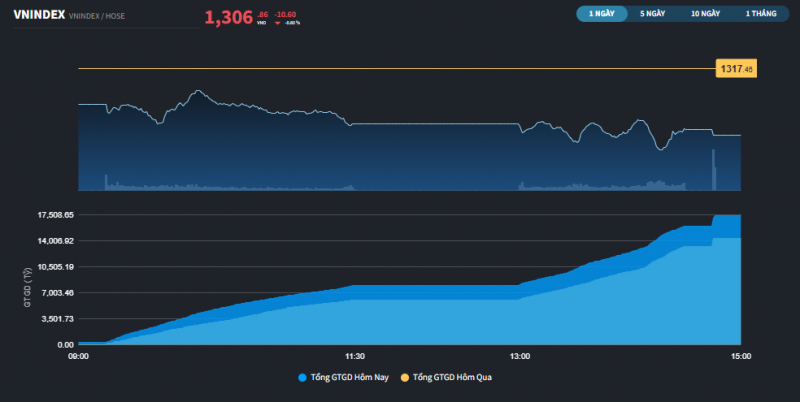Click the red down-arrow change indicator
The image size is (800, 402).
point(277,21)
